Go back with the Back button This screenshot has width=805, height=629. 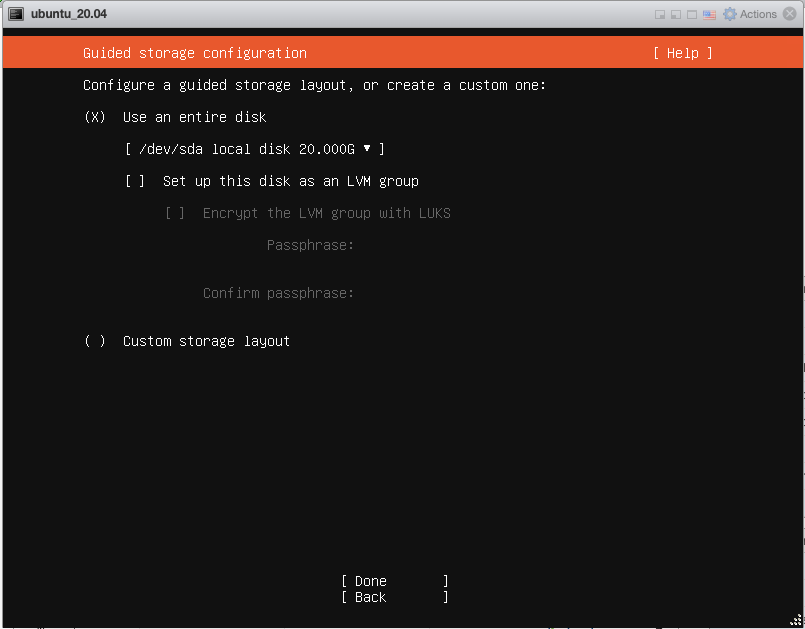coord(395,597)
